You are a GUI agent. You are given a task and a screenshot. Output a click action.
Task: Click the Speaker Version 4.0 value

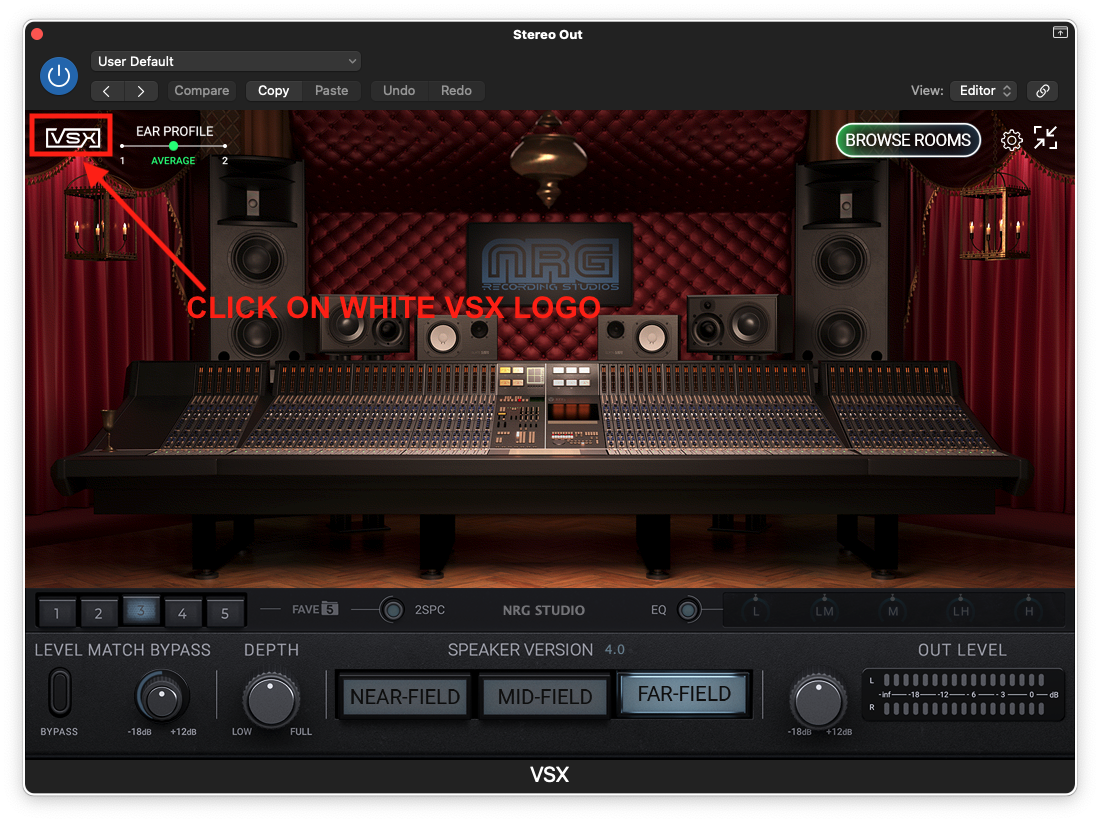[615, 650]
